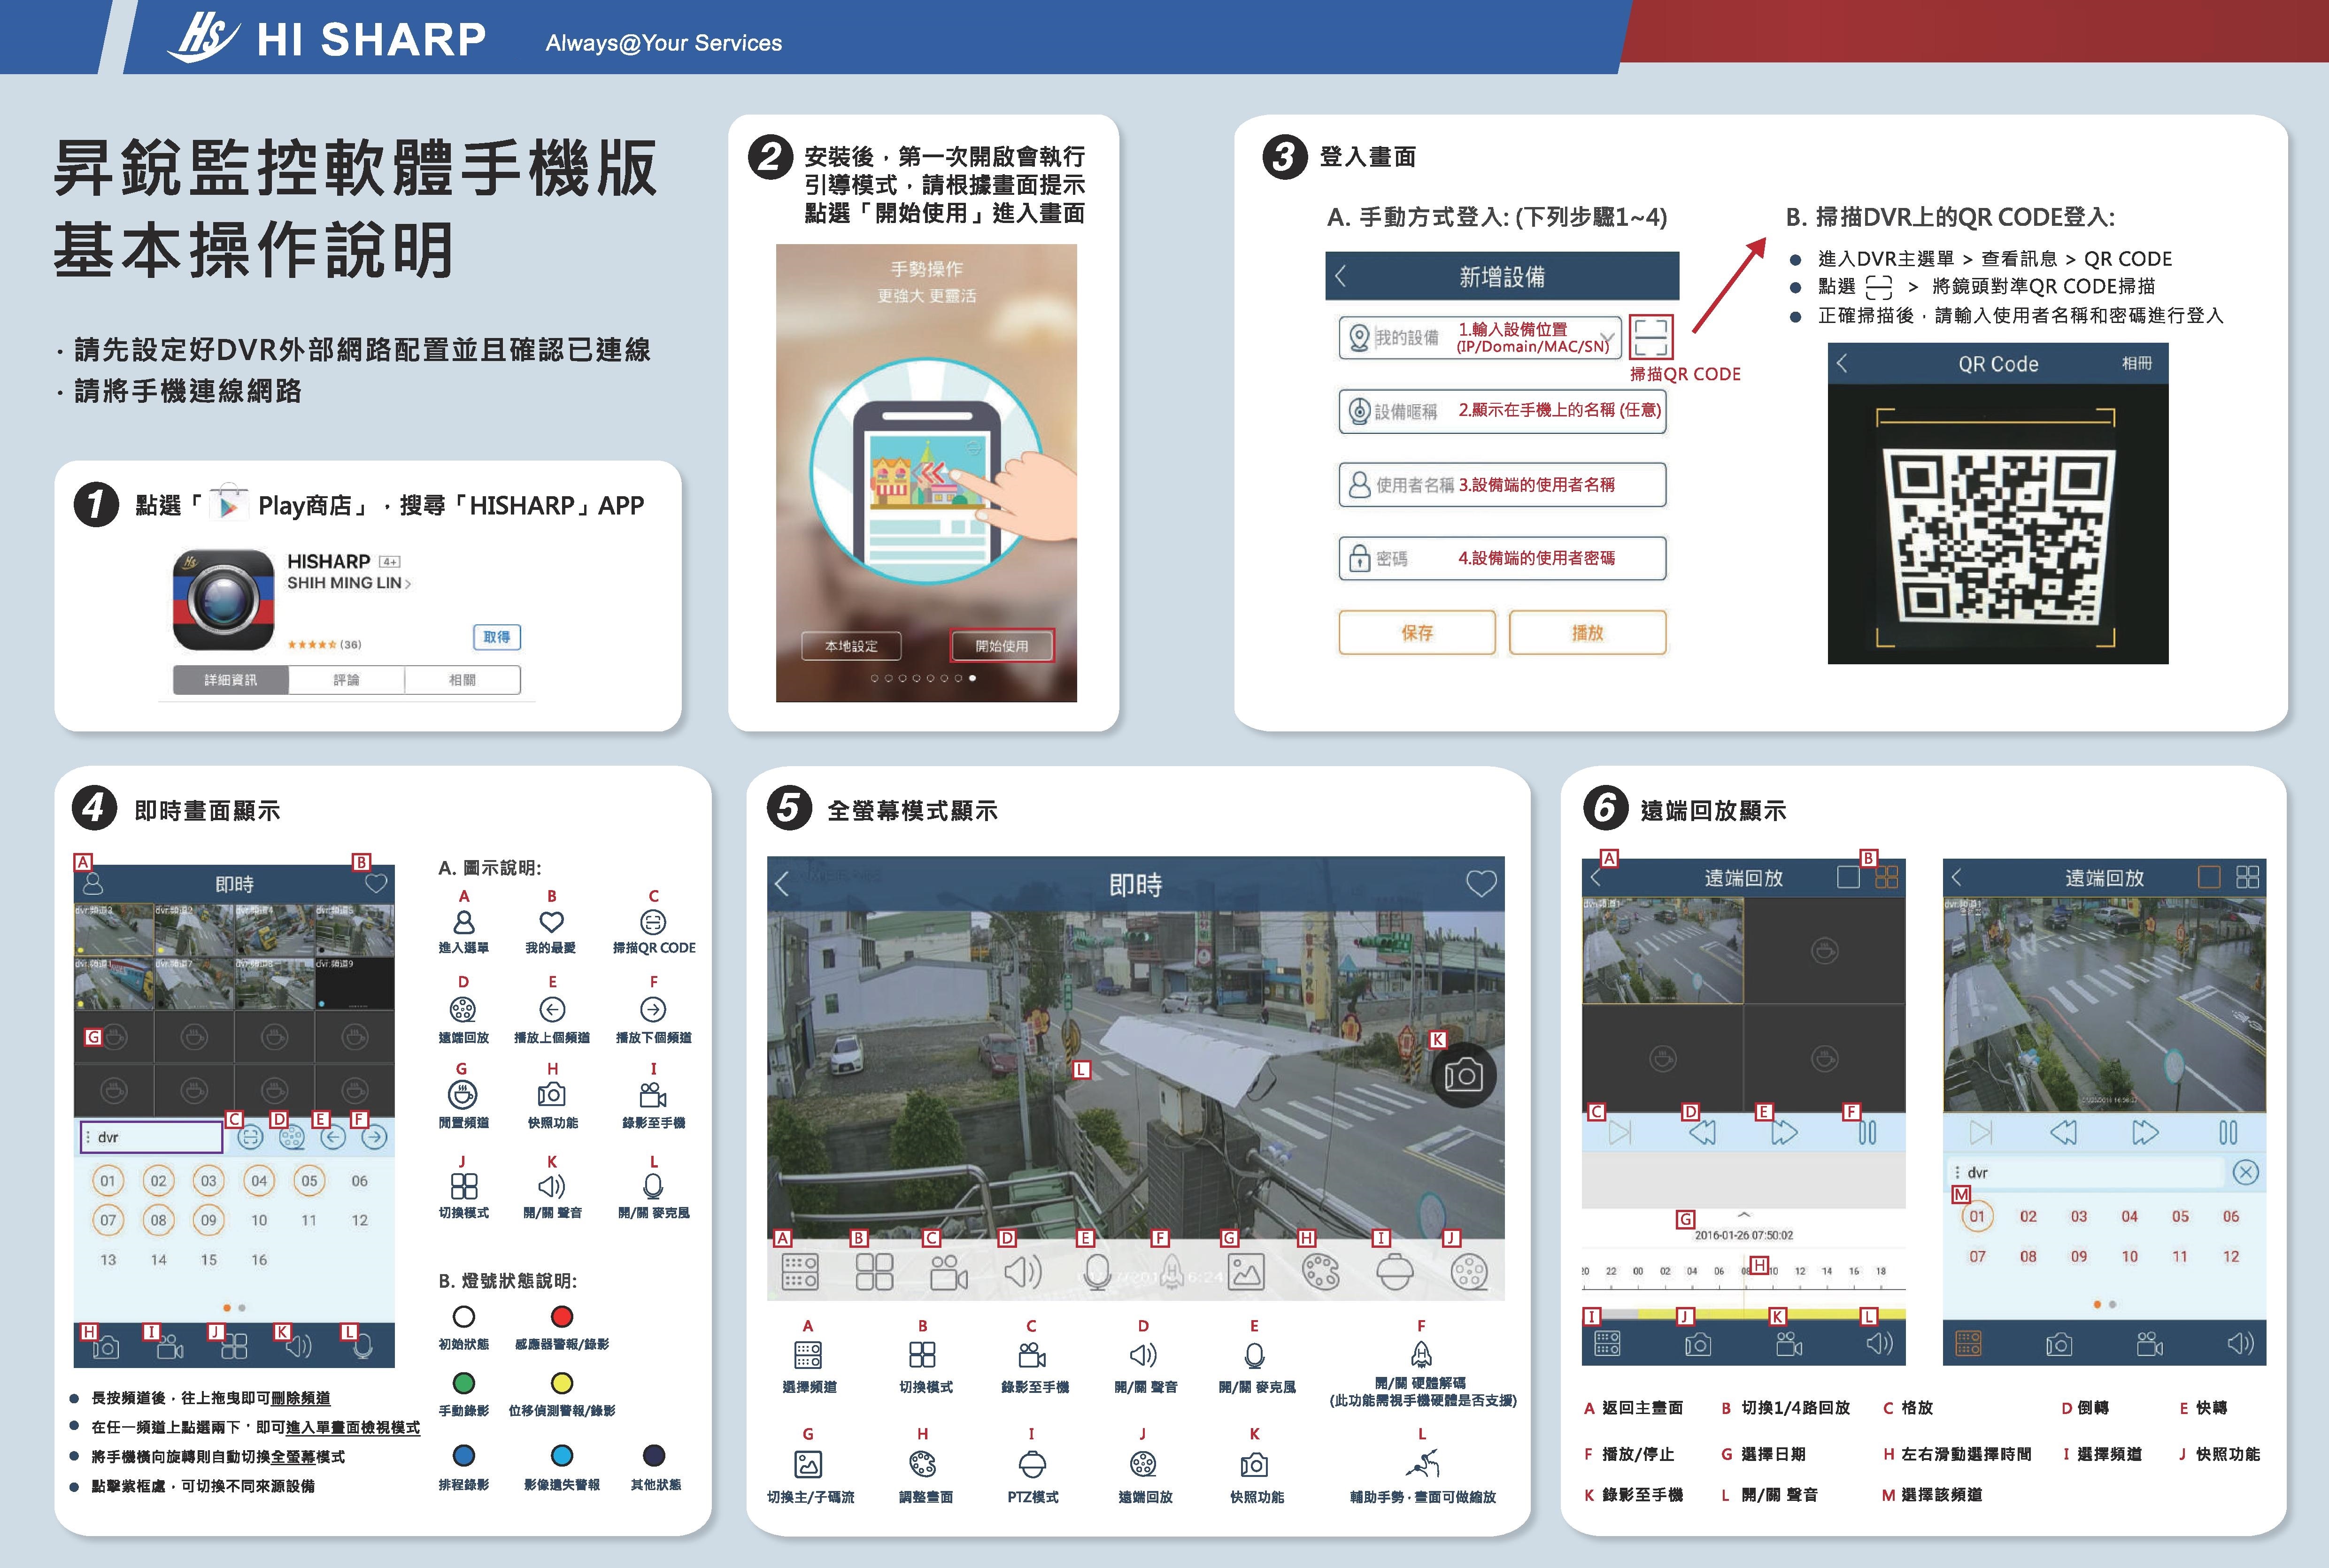
Task: Open the user menu icon in small 即時 phone header
Action: coord(93,884)
